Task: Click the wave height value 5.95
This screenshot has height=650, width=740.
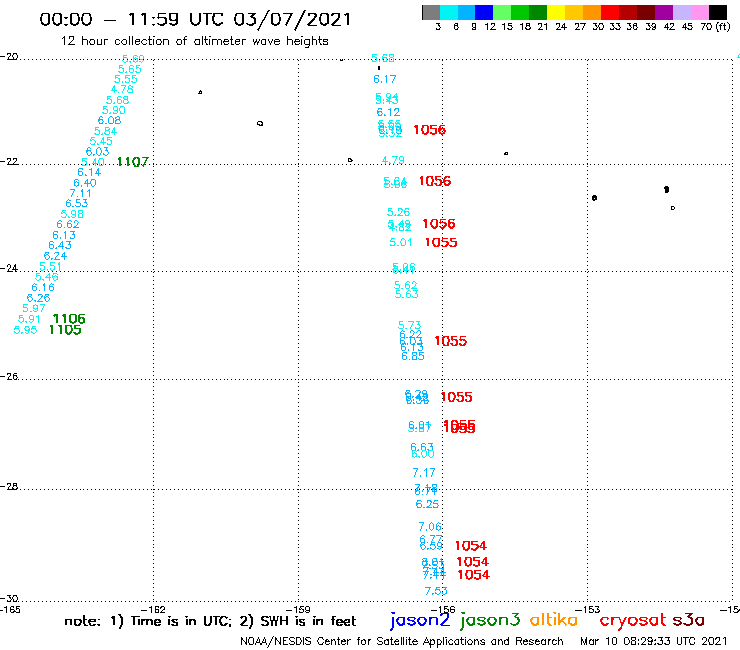Action: point(25,330)
